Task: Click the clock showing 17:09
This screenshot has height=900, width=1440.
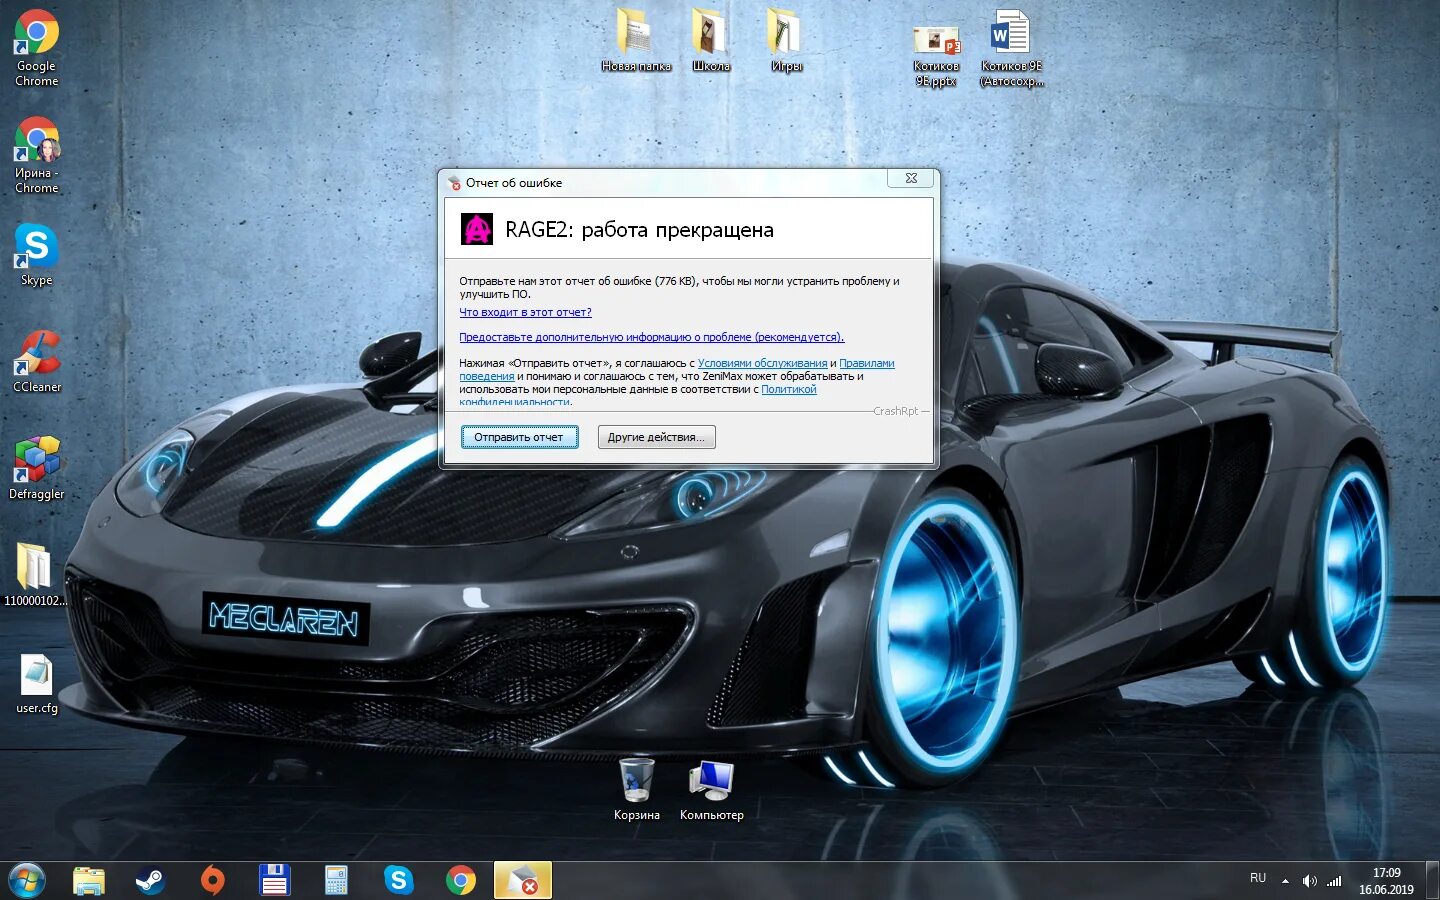Action: 1386,873
